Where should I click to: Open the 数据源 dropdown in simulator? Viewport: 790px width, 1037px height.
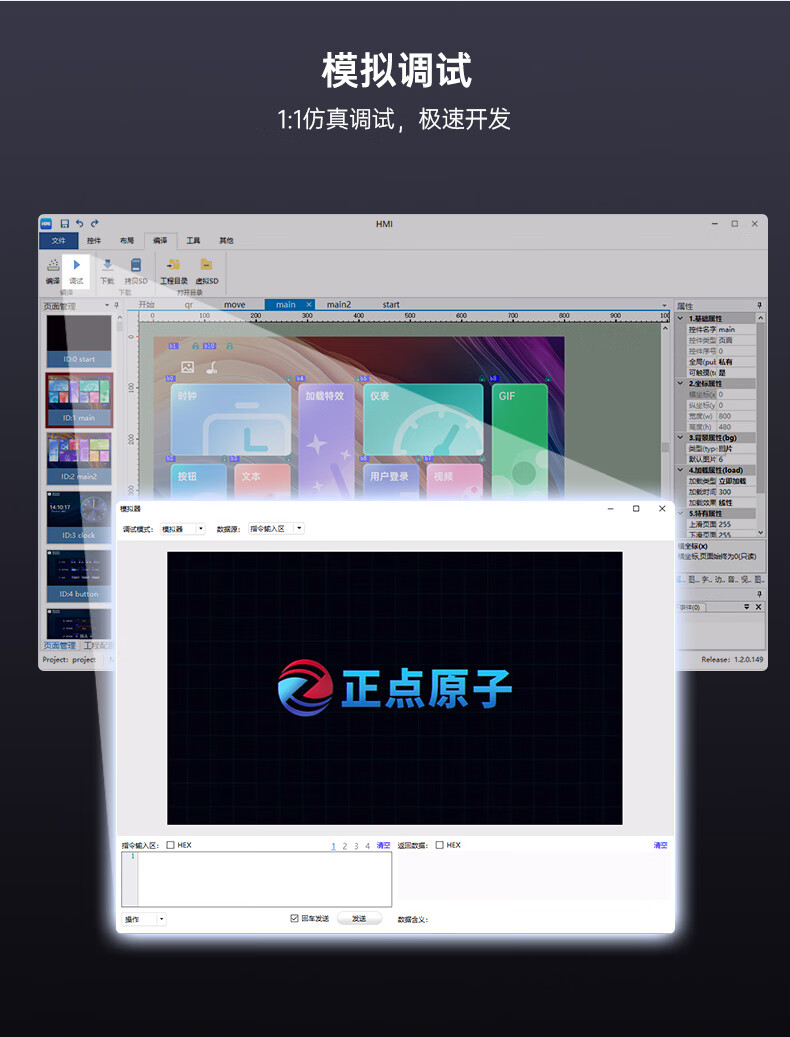(x=276, y=528)
